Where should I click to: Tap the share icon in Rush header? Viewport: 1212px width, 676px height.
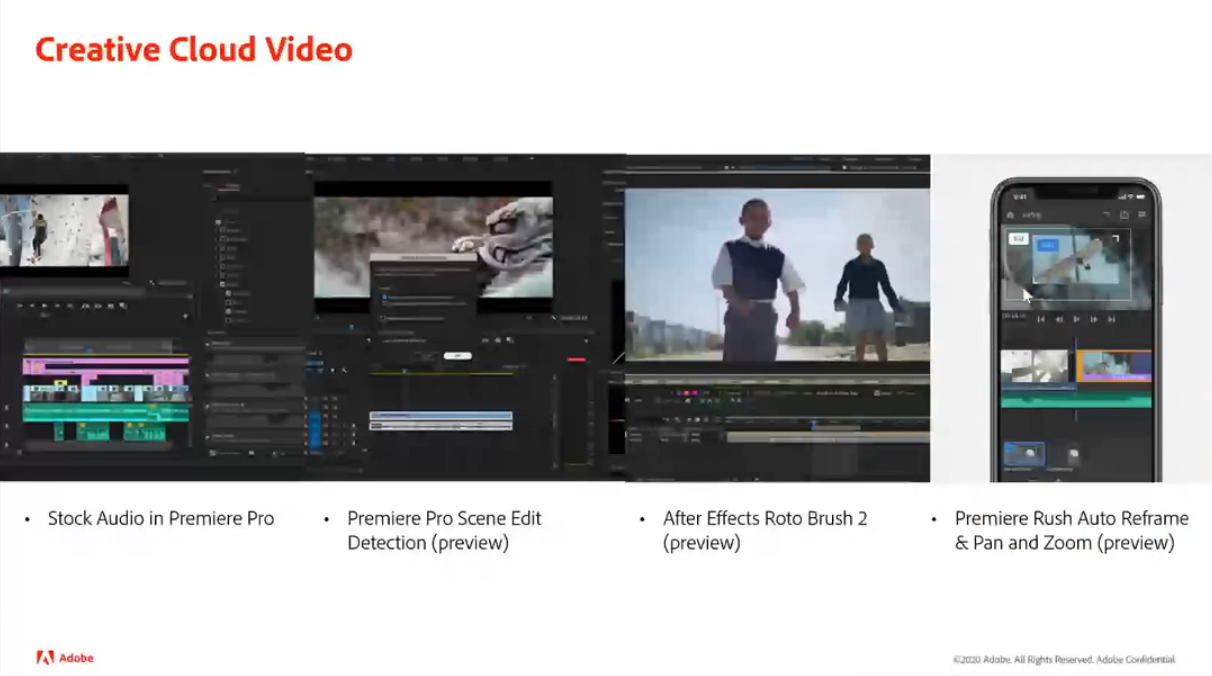pyautogui.click(x=1125, y=215)
